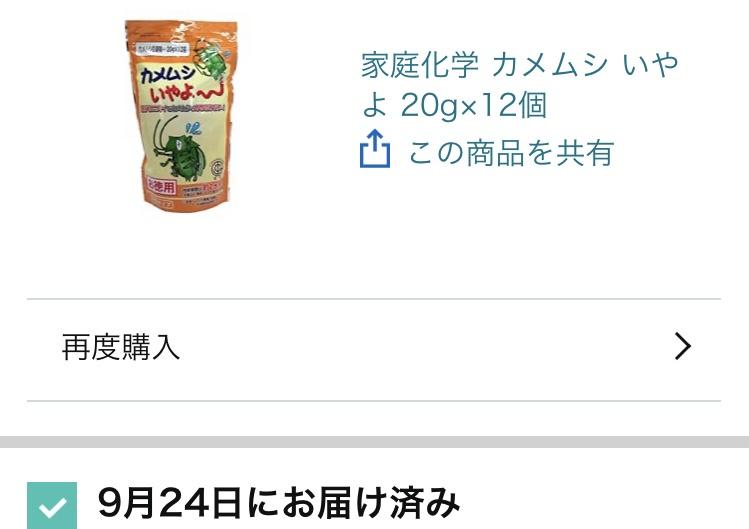Open the 家庭化学 カメムシ いやよ product link
This screenshot has width=749, height=529.
[x=519, y=85]
